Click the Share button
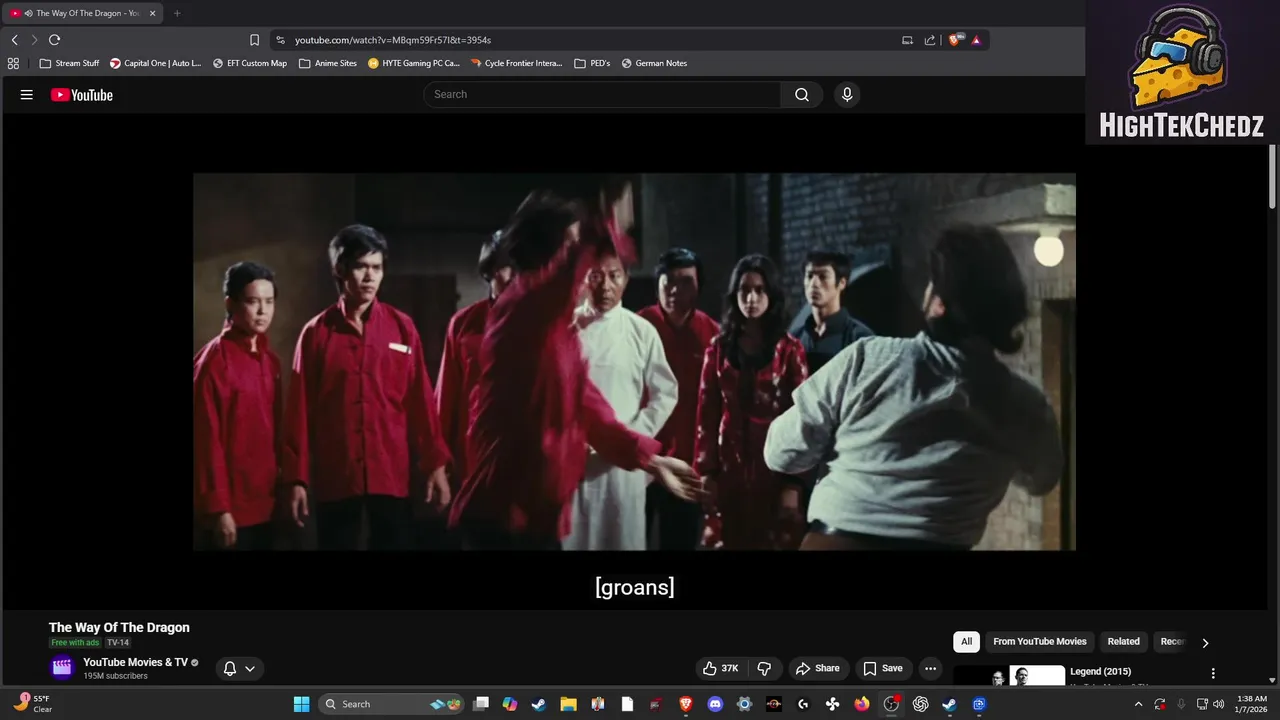Screen dimensions: 1280x720 pyautogui.click(x=817, y=668)
